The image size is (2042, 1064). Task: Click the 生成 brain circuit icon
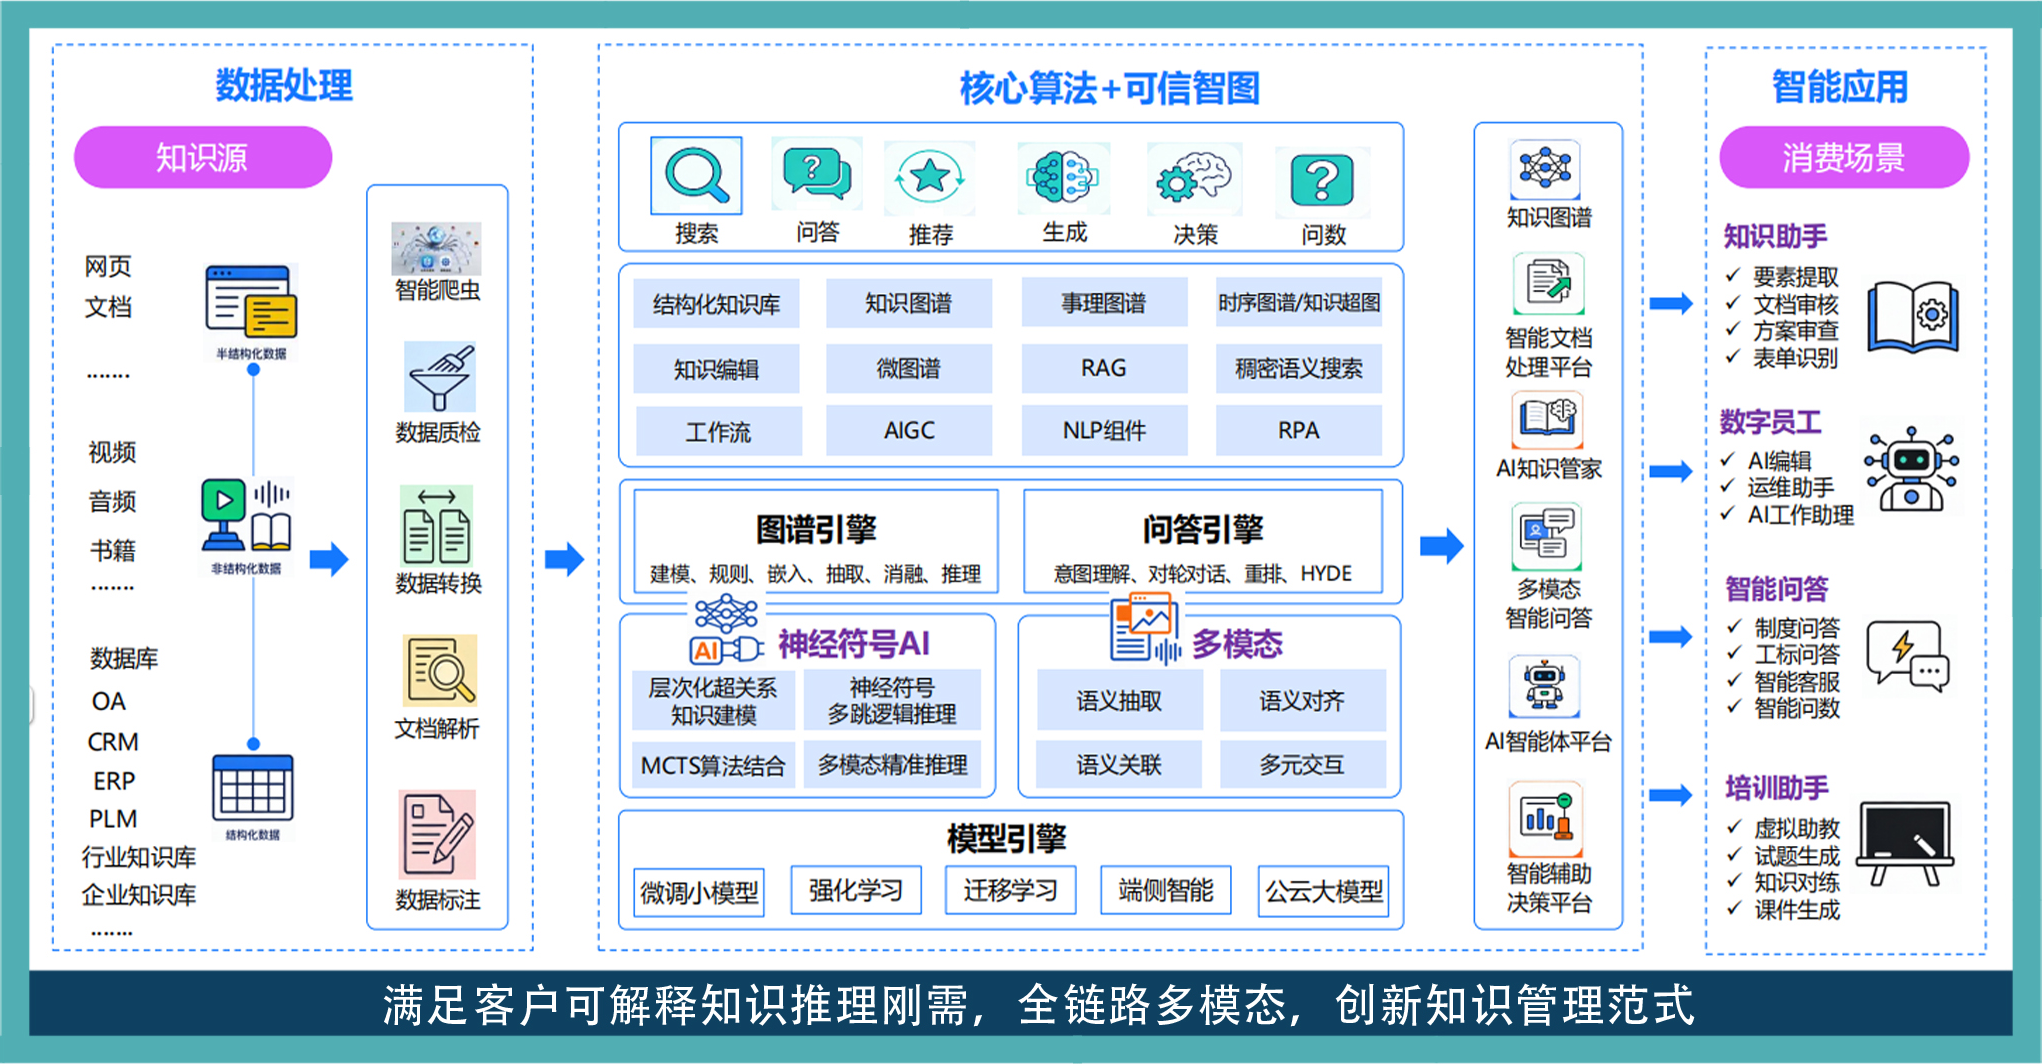click(1063, 178)
